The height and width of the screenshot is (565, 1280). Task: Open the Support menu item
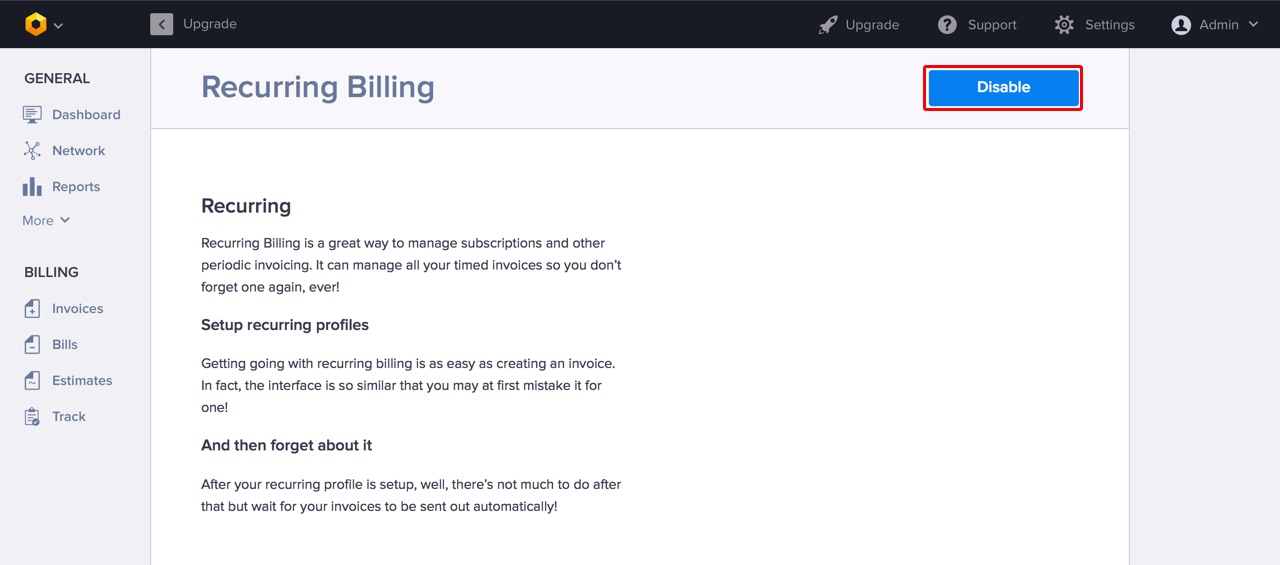(992, 25)
